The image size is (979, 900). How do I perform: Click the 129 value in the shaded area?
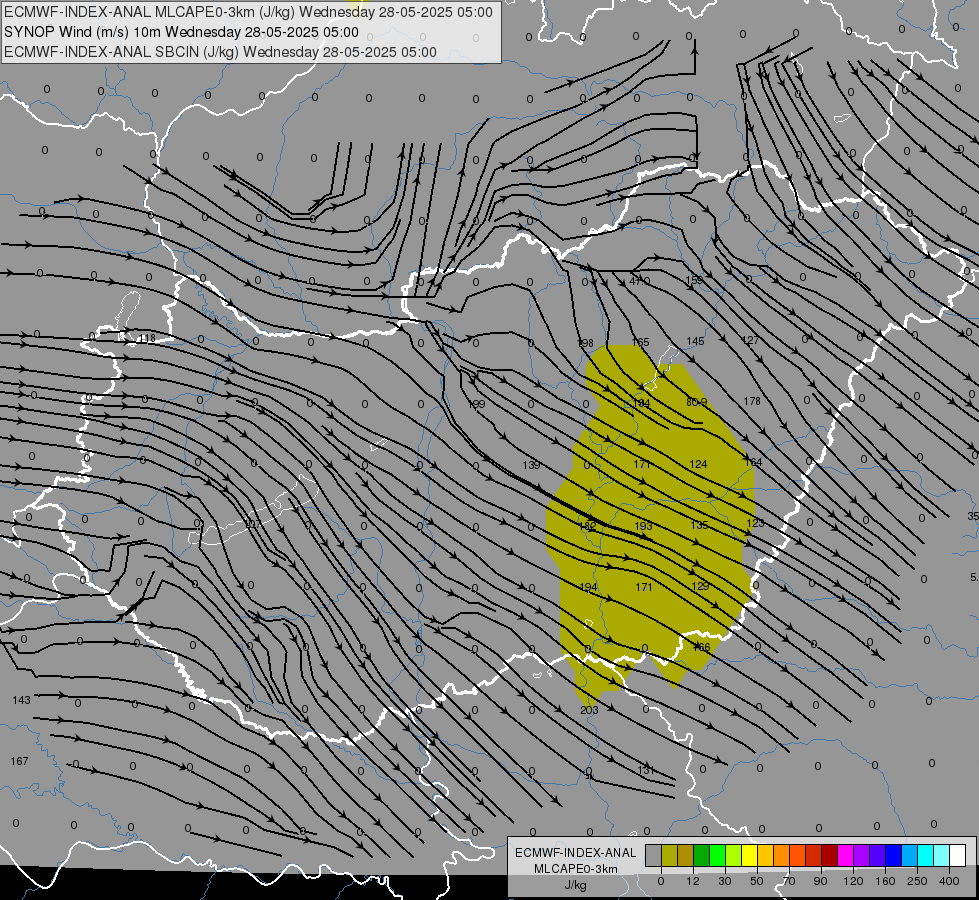(701, 586)
